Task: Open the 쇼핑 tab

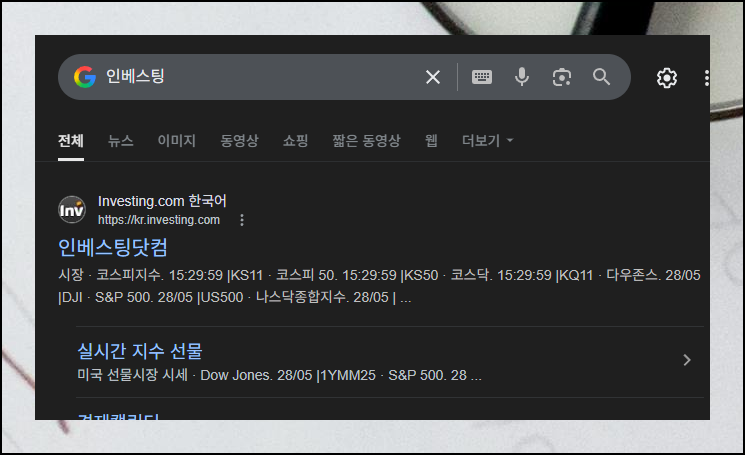Action: (x=296, y=141)
